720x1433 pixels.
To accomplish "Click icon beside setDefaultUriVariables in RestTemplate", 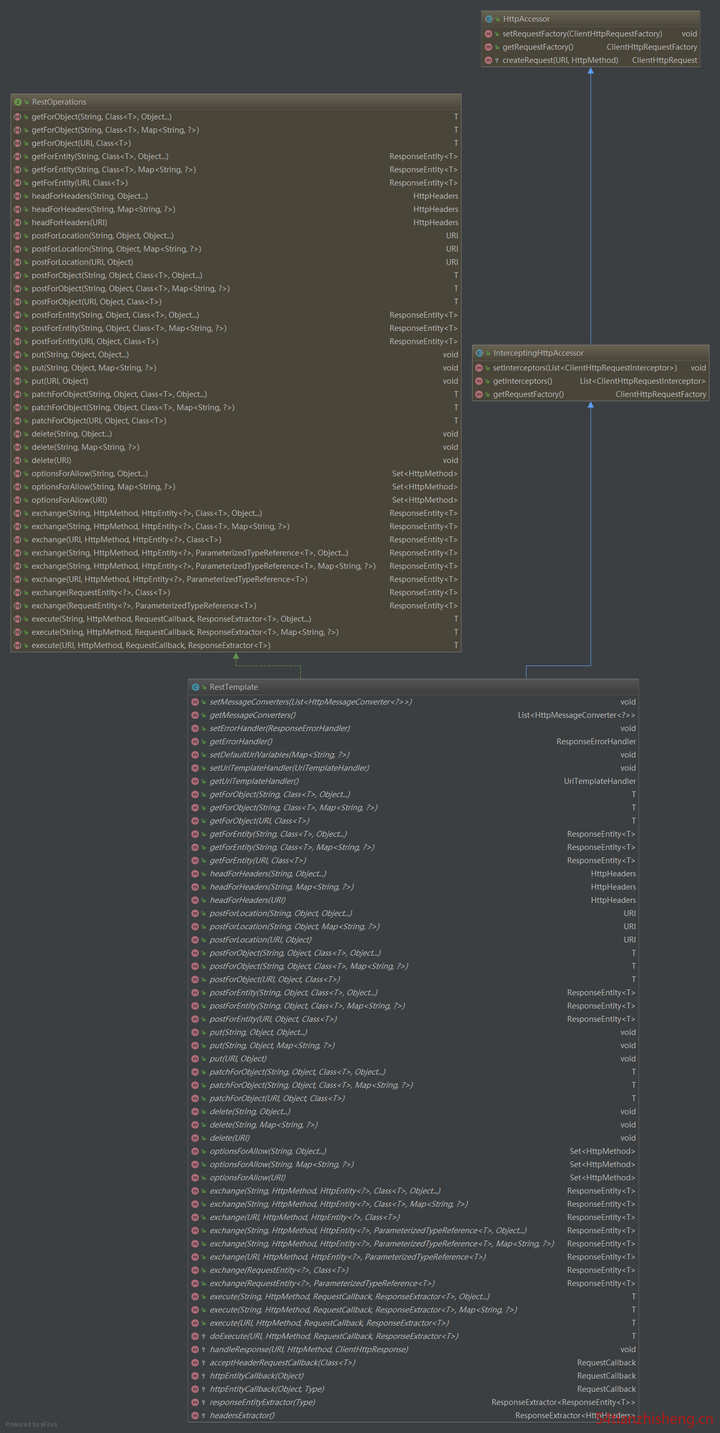I will tap(195, 755).
